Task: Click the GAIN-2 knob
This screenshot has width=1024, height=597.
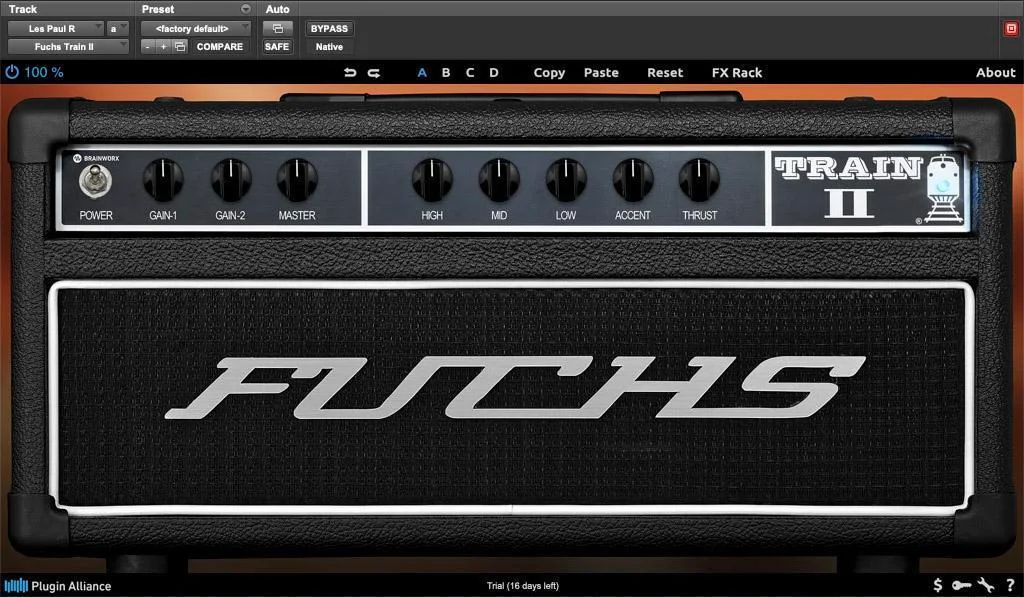Action: (x=231, y=180)
